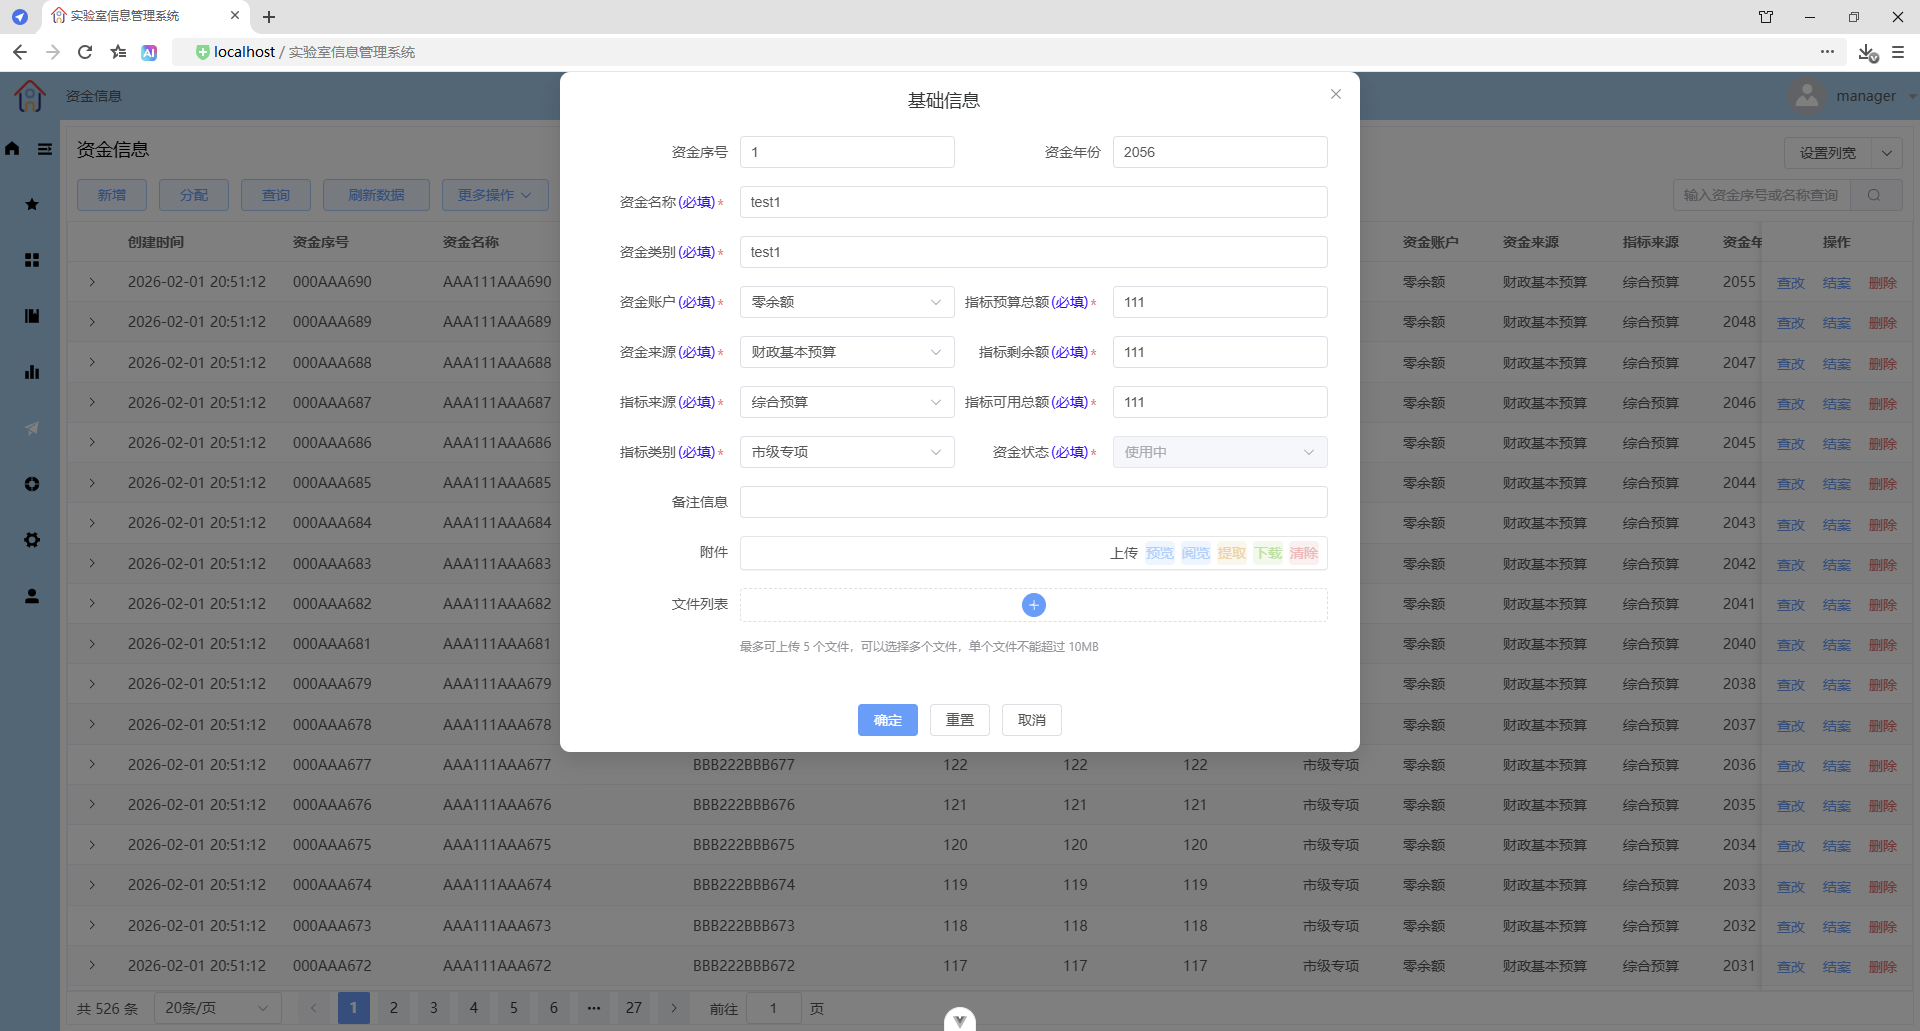Click the house logo in the header

30,96
